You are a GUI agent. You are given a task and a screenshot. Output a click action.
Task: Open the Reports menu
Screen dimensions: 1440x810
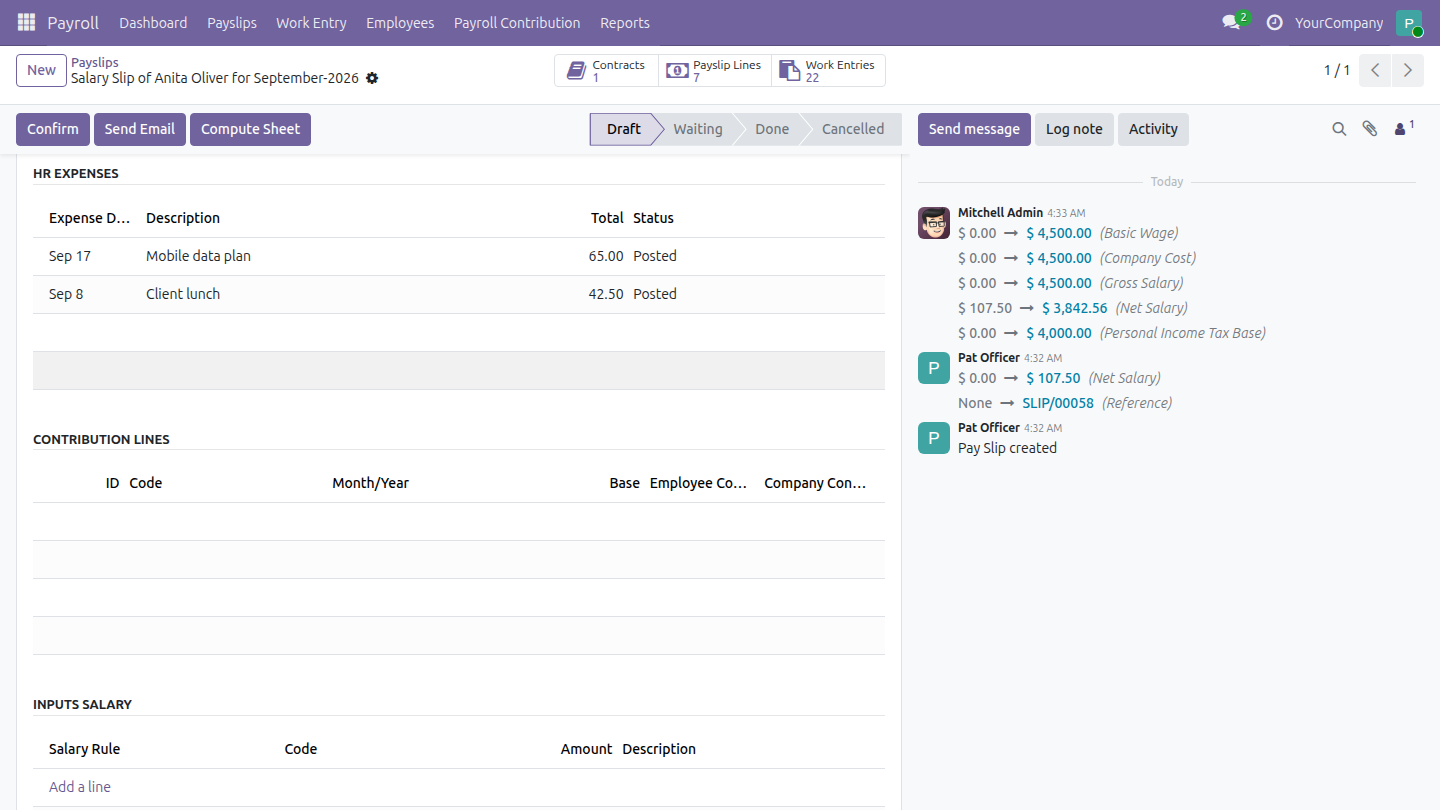coord(625,22)
